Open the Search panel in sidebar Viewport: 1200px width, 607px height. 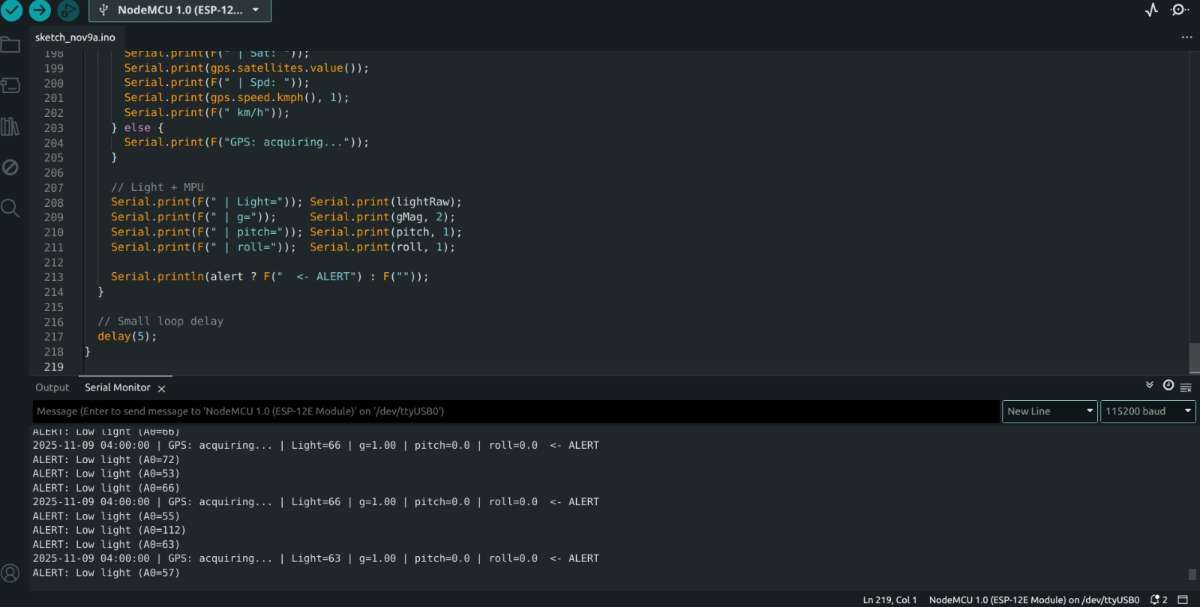[x=10, y=208]
